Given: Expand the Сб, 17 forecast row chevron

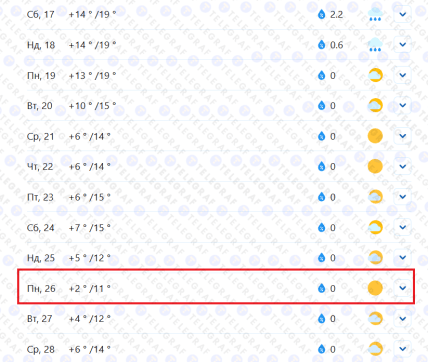Looking at the screenshot, I should (x=403, y=14).
